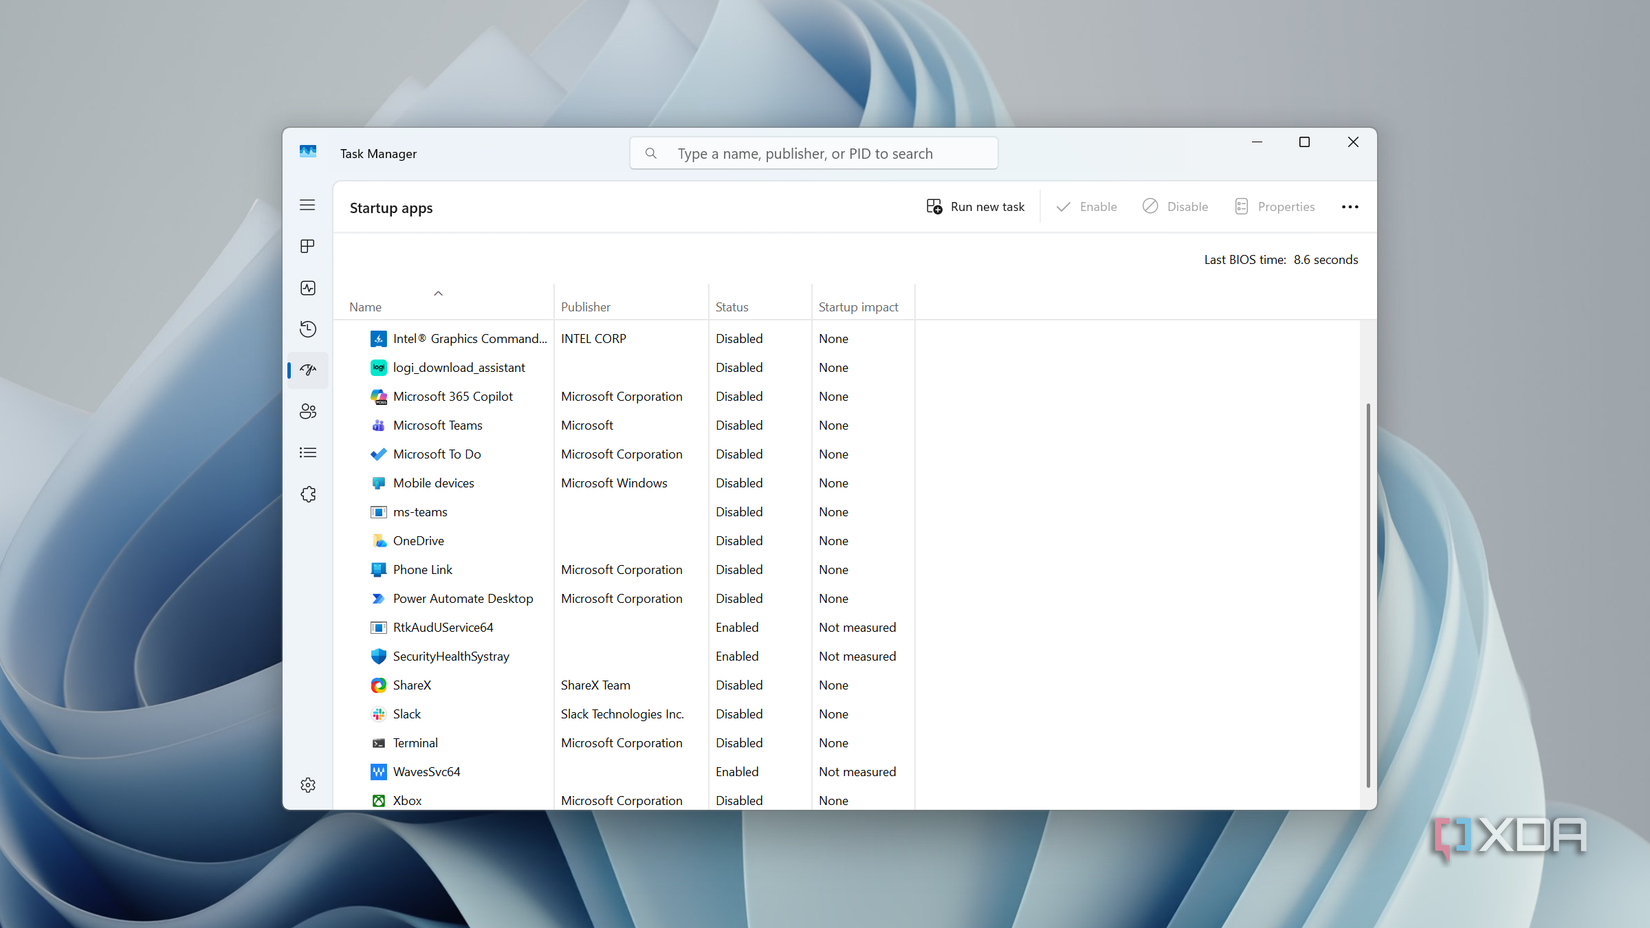This screenshot has width=1650, height=928.
Task: Click the Mobile devices icon
Action: click(x=378, y=483)
